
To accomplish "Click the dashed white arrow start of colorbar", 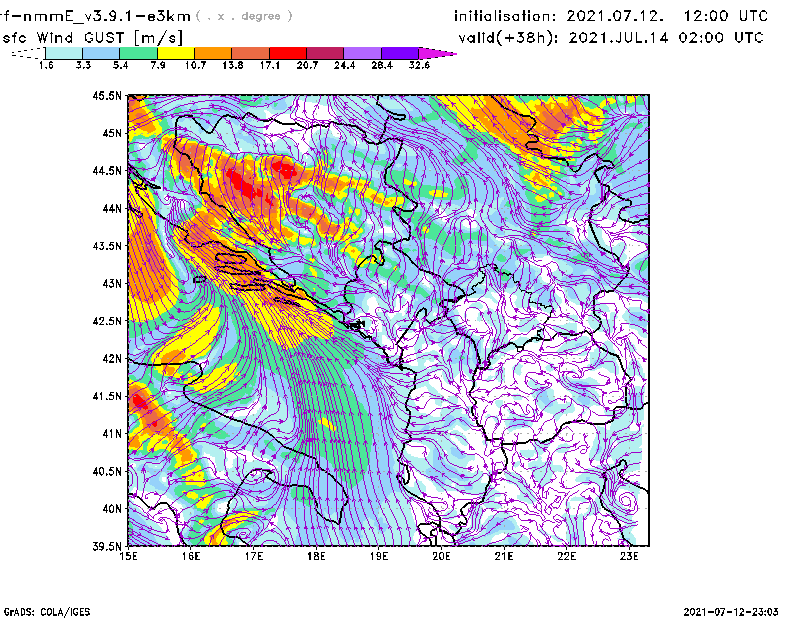I will pos(28,53).
